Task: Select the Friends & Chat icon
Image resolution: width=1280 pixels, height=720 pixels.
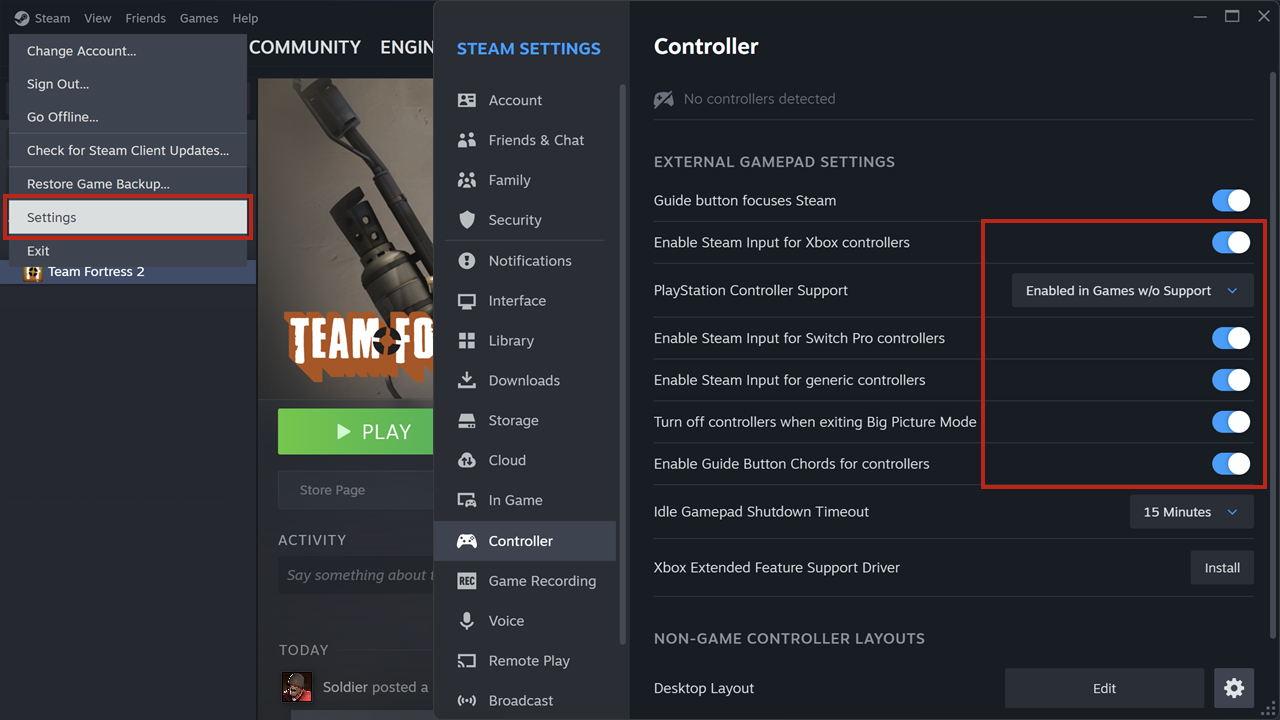Action: 467,140
